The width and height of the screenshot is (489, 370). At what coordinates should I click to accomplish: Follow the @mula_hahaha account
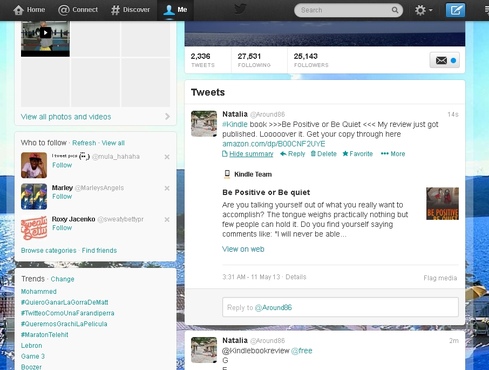point(62,165)
